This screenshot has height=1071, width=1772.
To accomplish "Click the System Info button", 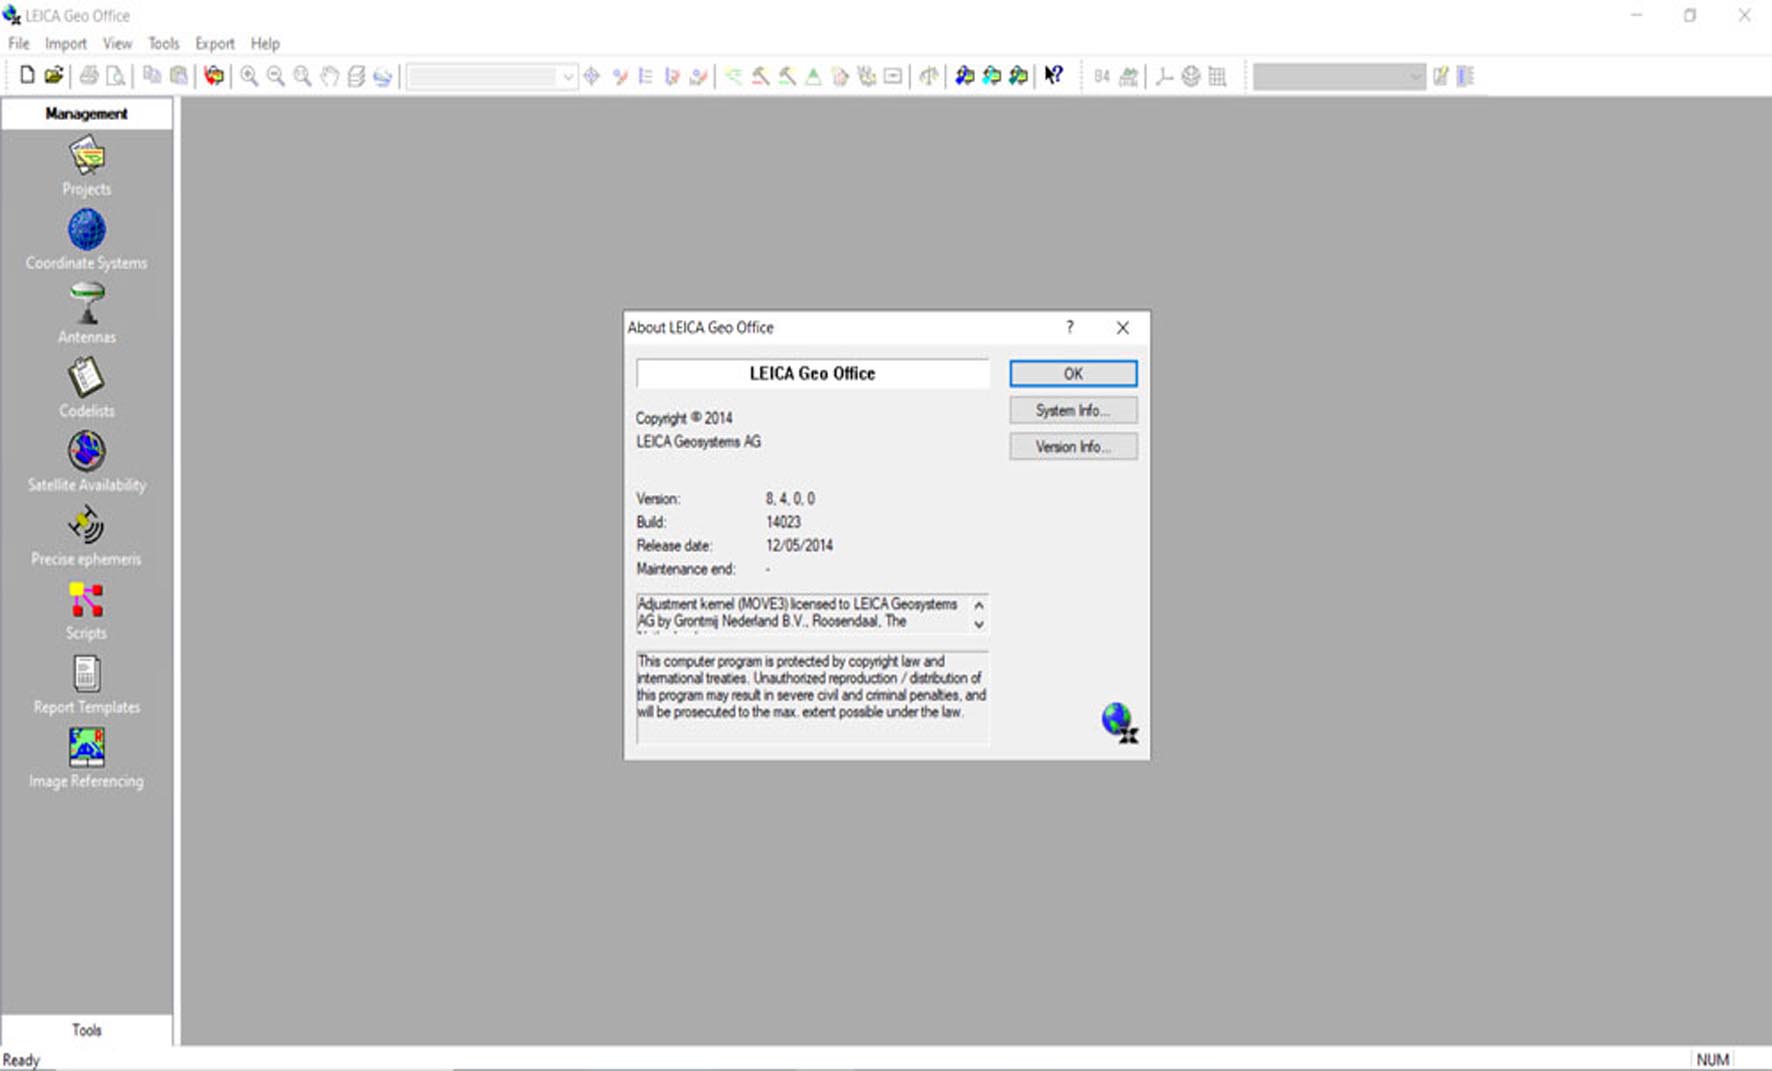I will pyautogui.click(x=1072, y=411).
